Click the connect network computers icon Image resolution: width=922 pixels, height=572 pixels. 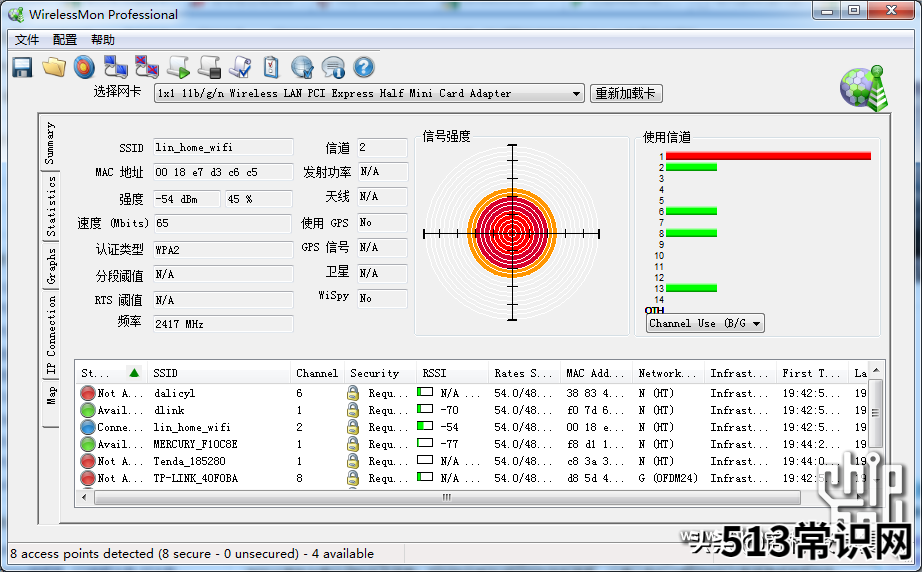116,67
